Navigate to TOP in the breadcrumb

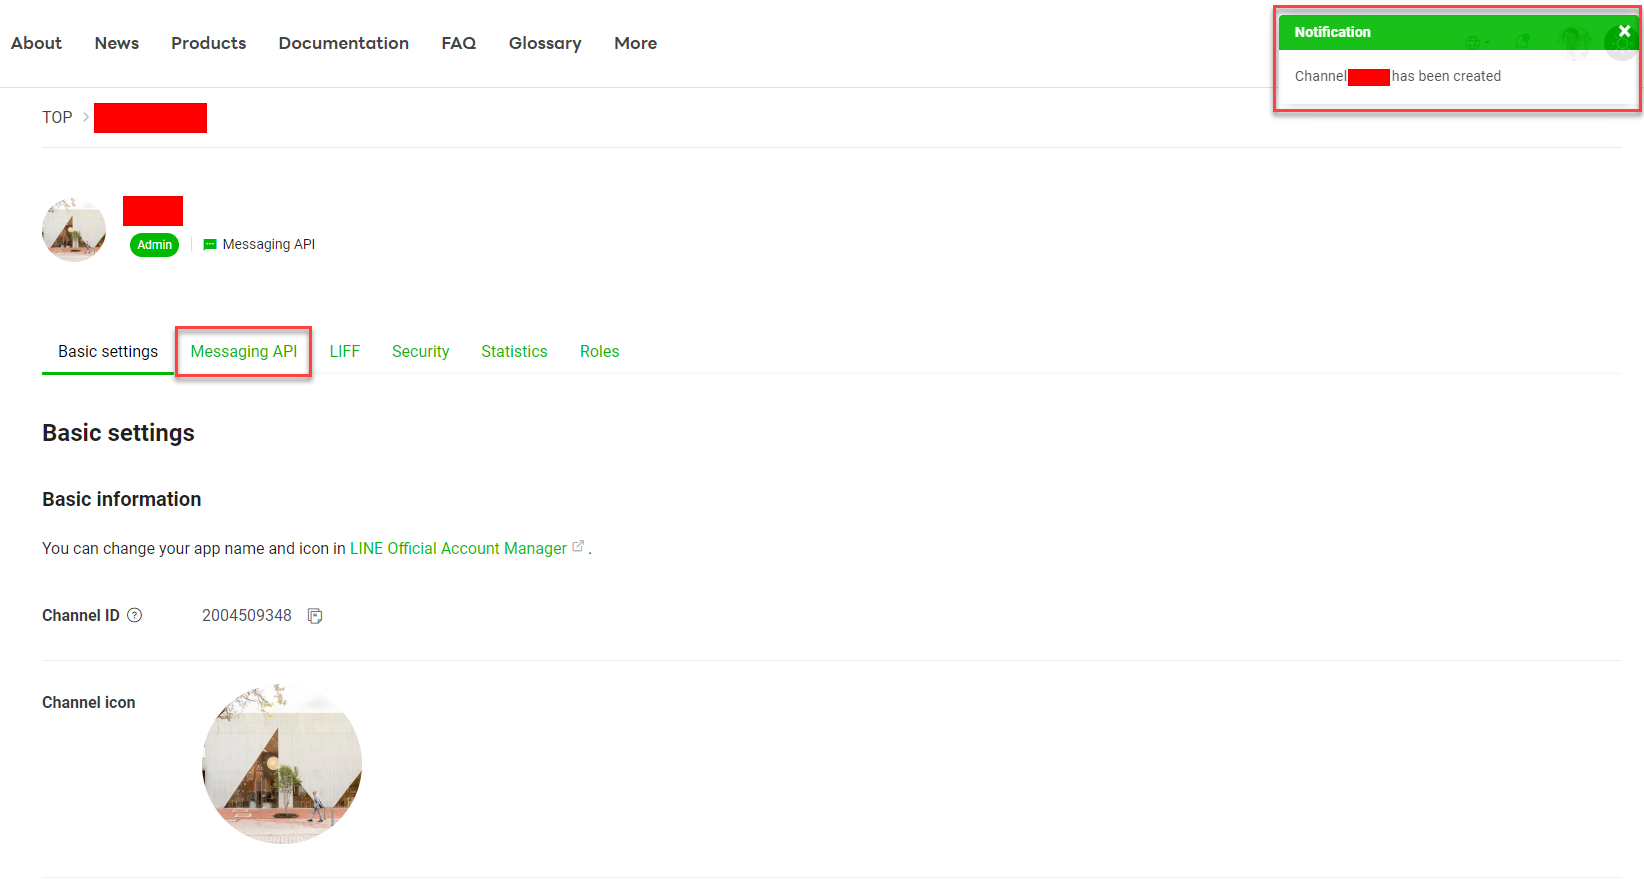[x=57, y=118]
